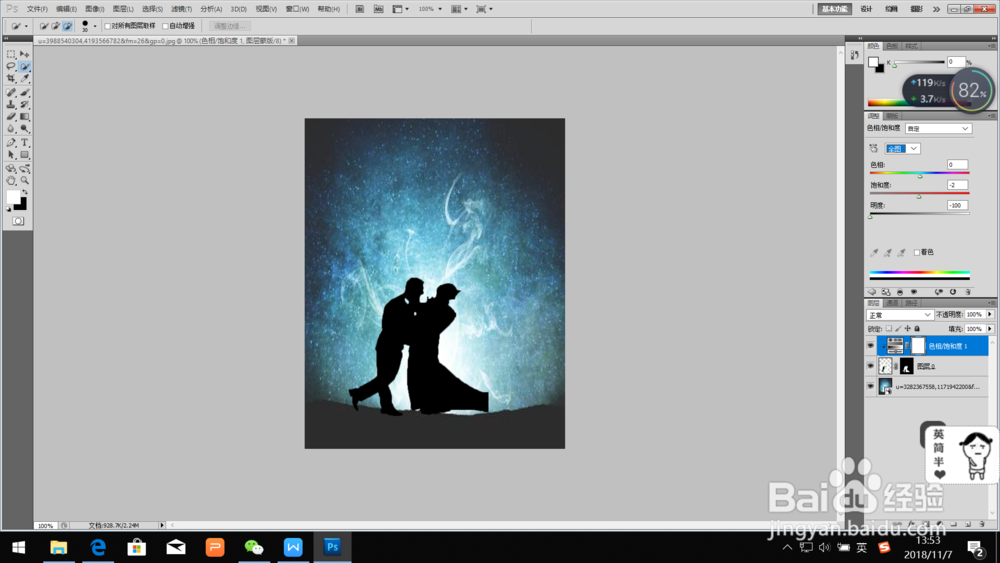Click the on-image adjustment hand icon
The height and width of the screenshot is (563, 1000).
[874, 149]
